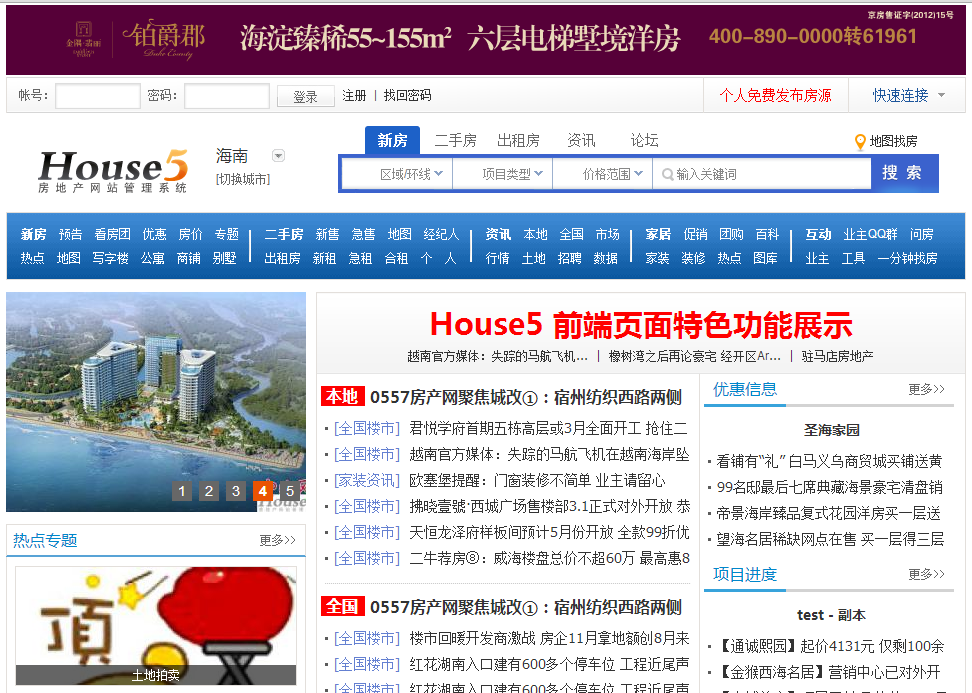The width and height of the screenshot is (972, 693).
Task: Show slide 1 in the image carousel
Action: 182,491
